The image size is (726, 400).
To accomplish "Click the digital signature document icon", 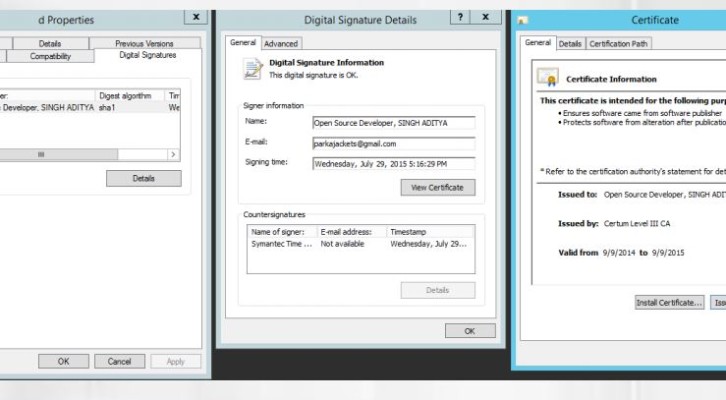I will click(250, 68).
